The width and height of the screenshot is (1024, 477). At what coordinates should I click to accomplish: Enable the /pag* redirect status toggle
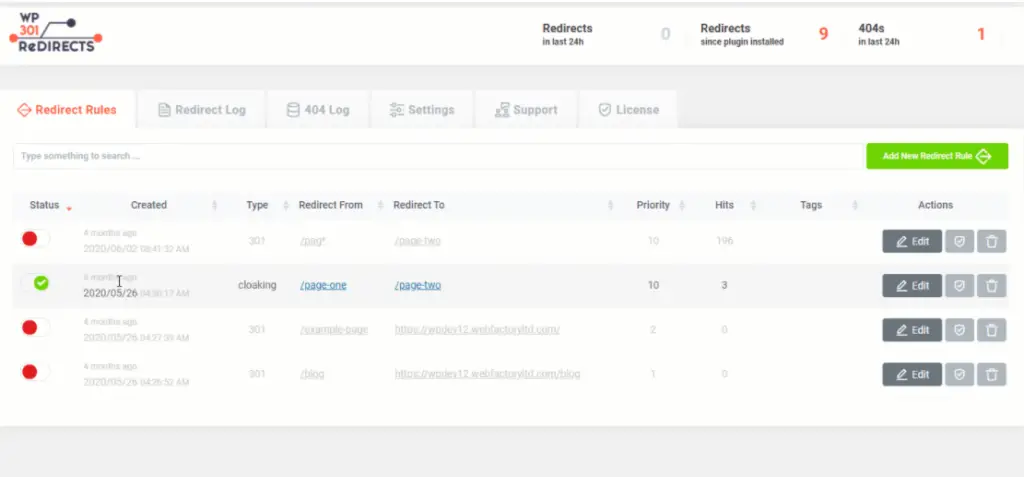[35, 239]
